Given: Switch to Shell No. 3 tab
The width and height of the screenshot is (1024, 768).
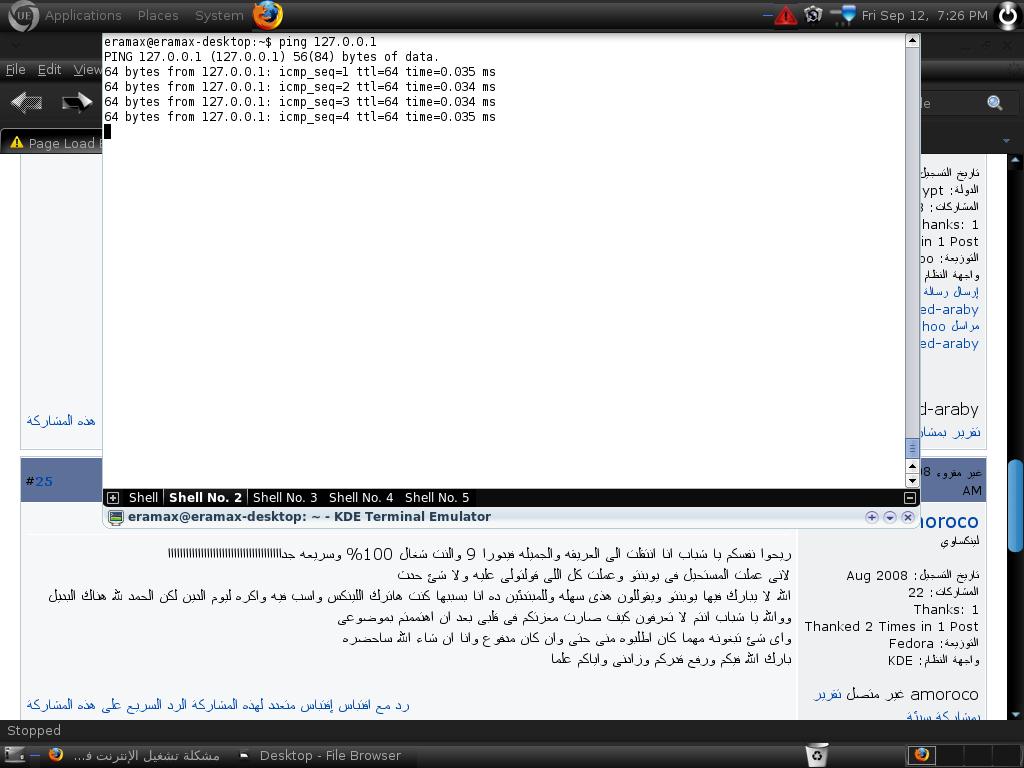Looking at the screenshot, I should [x=285, y=498].
